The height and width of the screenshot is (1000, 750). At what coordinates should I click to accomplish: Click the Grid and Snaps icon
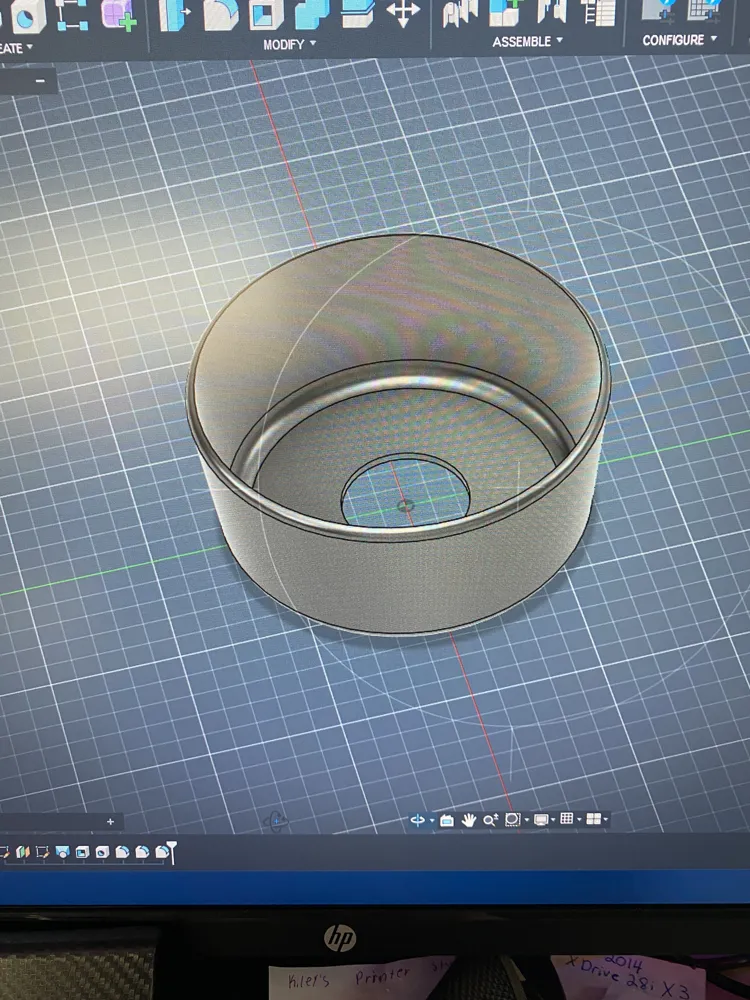[x=566, y=819]
